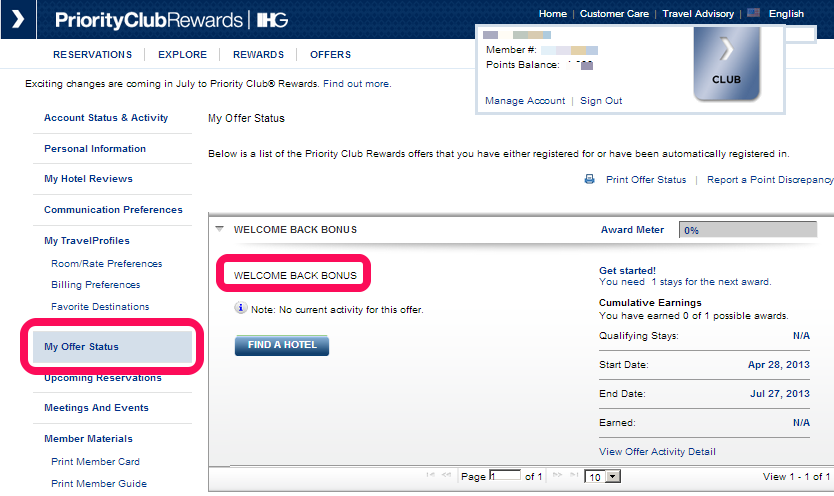Open the Reservations menu
This screenshot has height=496, width=834.
pyautogui.click(x=92, y=55)
